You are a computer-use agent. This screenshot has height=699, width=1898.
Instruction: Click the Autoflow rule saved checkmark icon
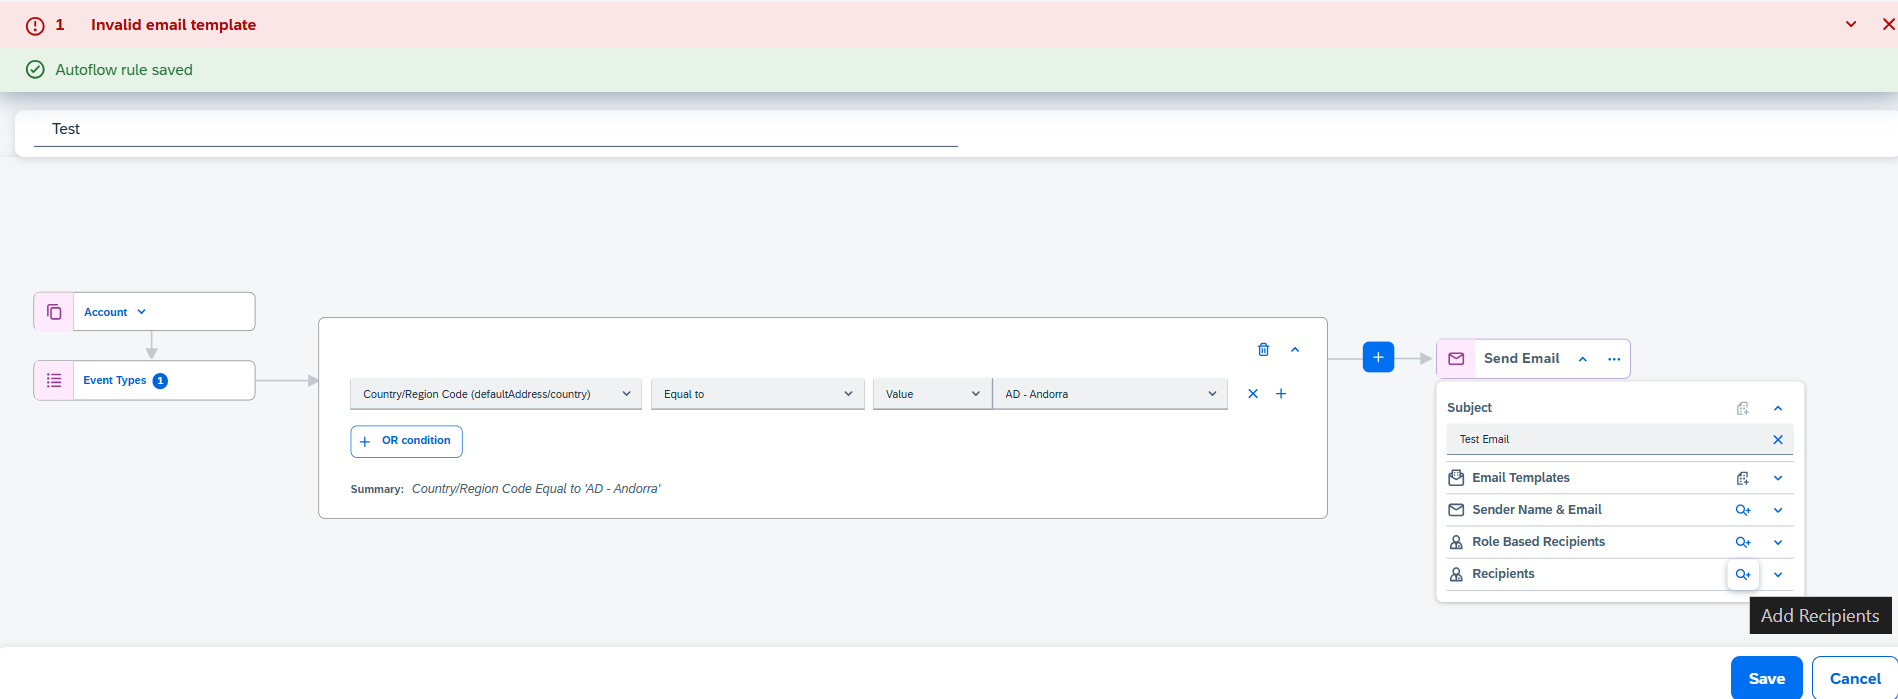click(35, 70)
